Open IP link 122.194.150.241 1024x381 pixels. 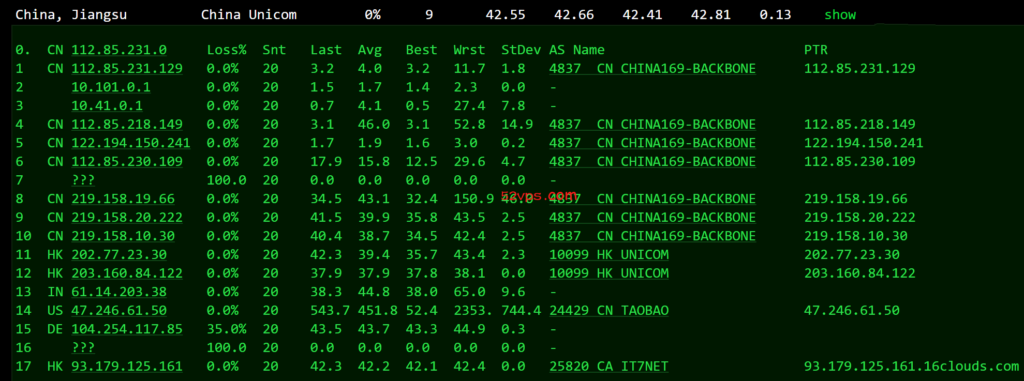[x=131, y=142]
